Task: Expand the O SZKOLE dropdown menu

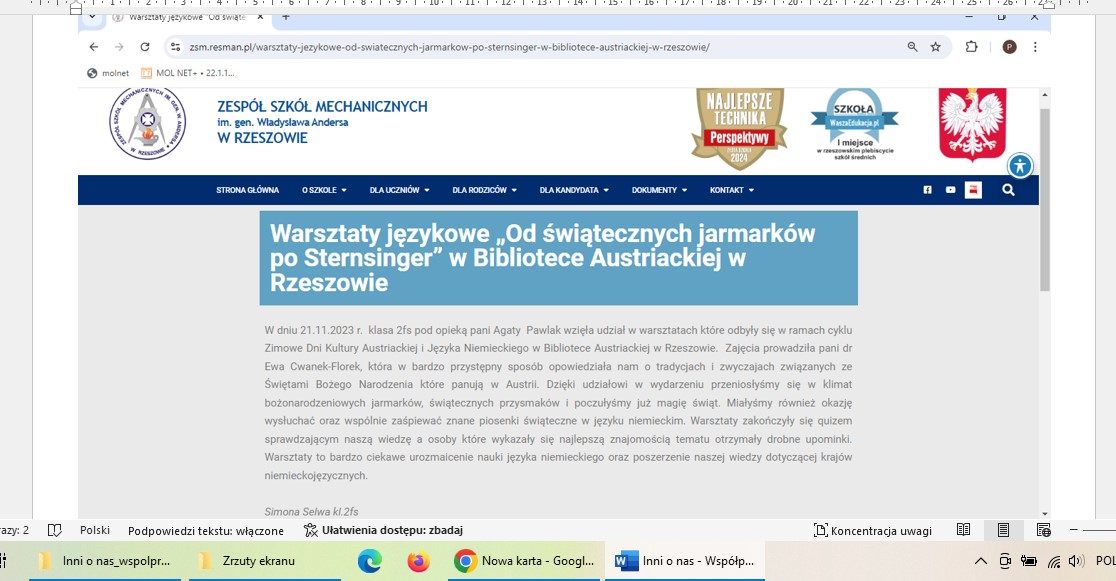Action: pos(324,190)
